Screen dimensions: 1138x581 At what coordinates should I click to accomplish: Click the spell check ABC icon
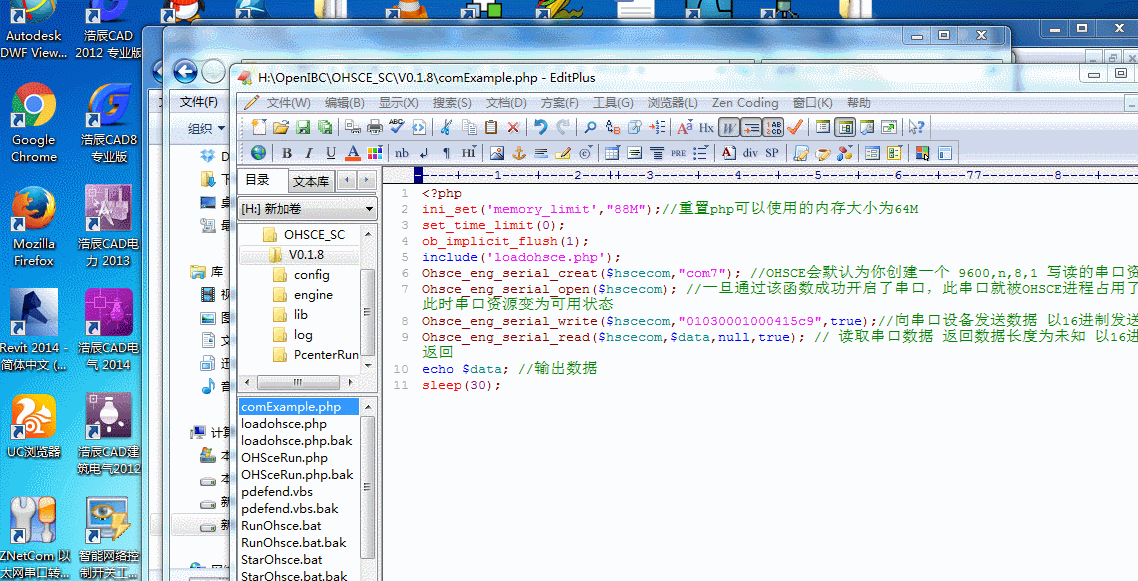pos(396,127)
